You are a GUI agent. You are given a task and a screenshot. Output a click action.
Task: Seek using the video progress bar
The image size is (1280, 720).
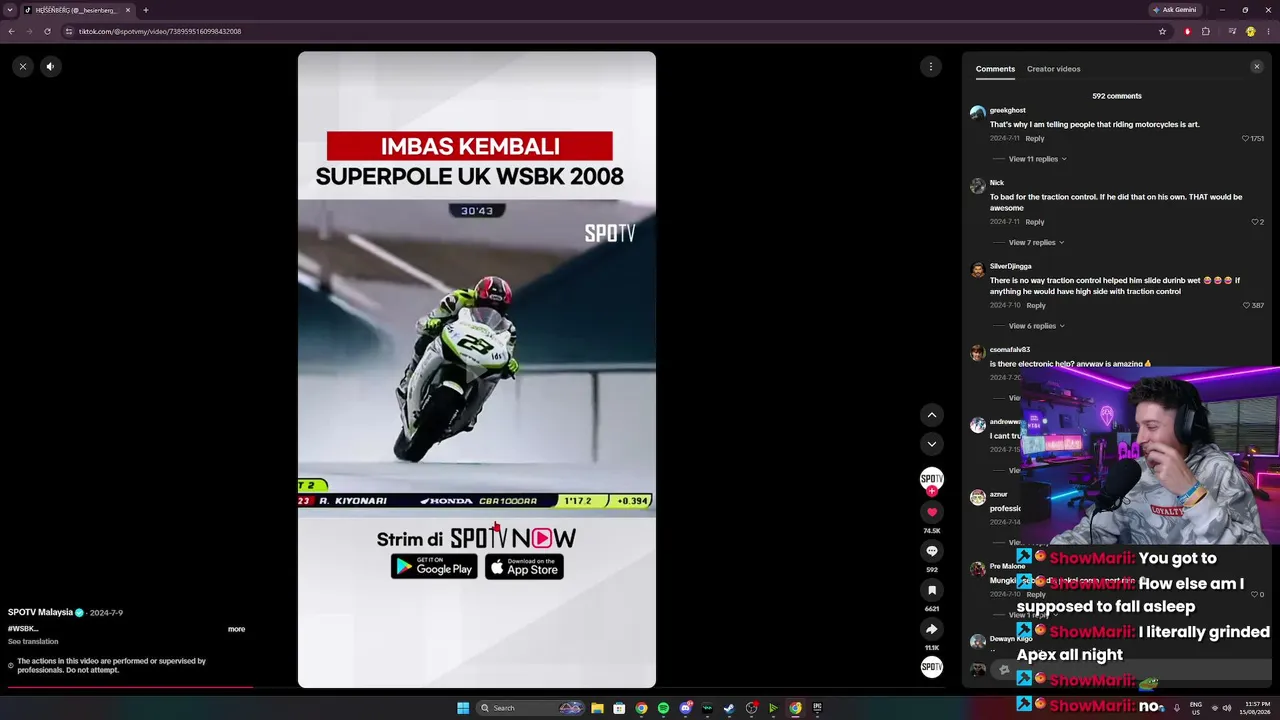point(477,687)
